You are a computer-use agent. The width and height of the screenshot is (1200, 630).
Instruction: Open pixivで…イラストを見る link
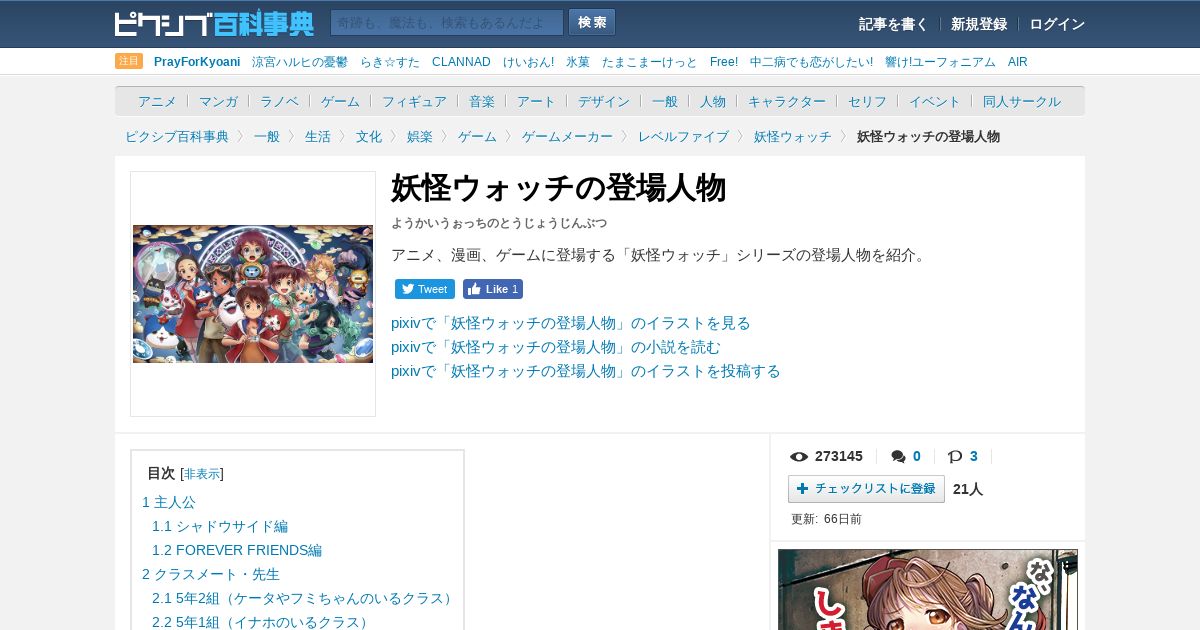coord(571,323)
